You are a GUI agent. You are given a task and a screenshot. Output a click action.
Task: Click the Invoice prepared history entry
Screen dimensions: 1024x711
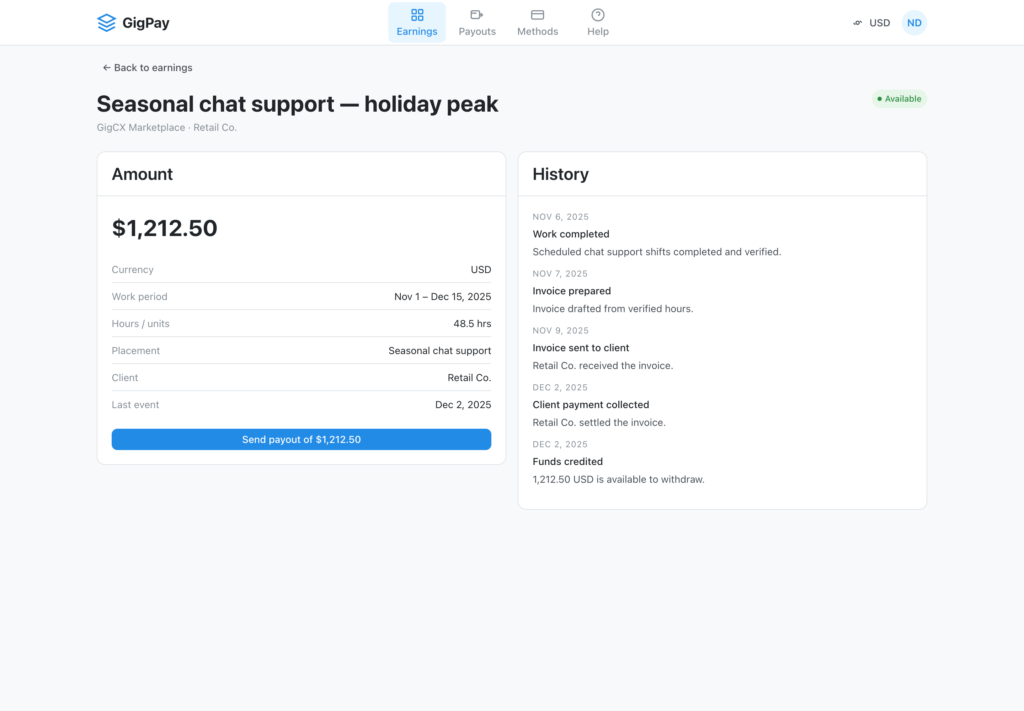coord(571,291)
